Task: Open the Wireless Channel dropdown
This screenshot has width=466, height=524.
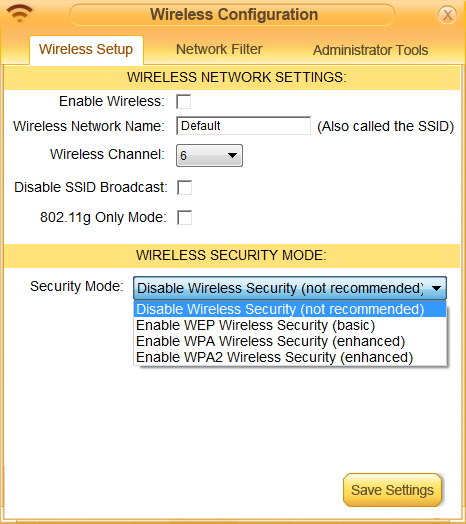Action: 209,155
